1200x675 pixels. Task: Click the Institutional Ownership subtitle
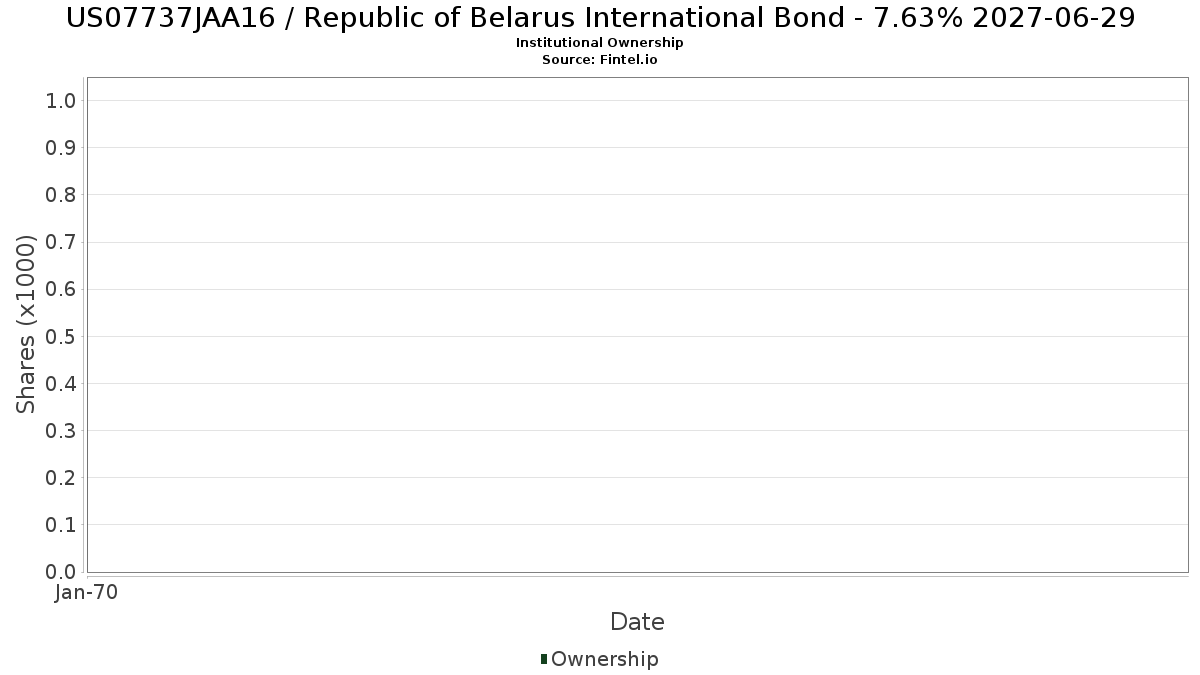pyautogui.click(x=599, y=43)
